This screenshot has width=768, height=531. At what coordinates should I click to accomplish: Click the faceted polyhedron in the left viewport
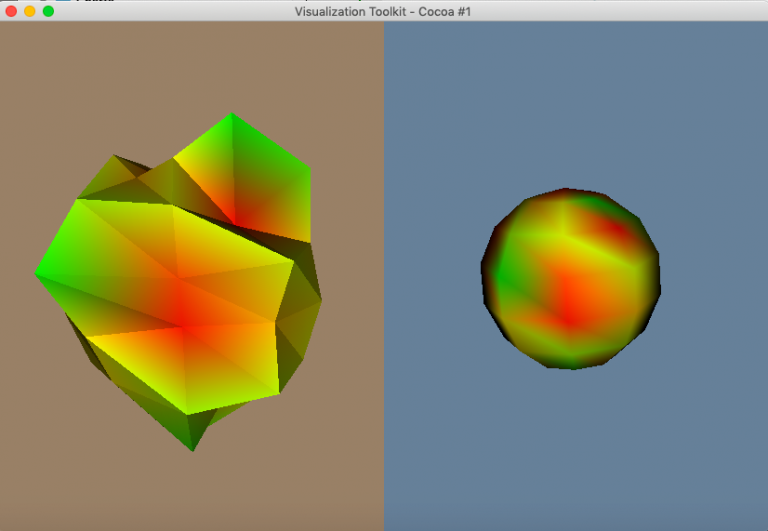coord(179,282)
